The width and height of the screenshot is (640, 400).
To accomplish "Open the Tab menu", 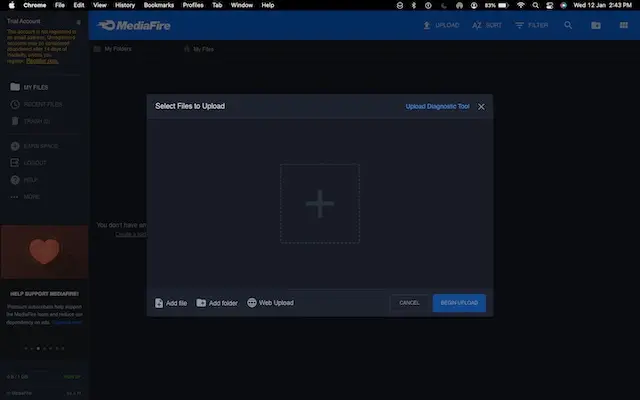I will [x=217, y=5].
